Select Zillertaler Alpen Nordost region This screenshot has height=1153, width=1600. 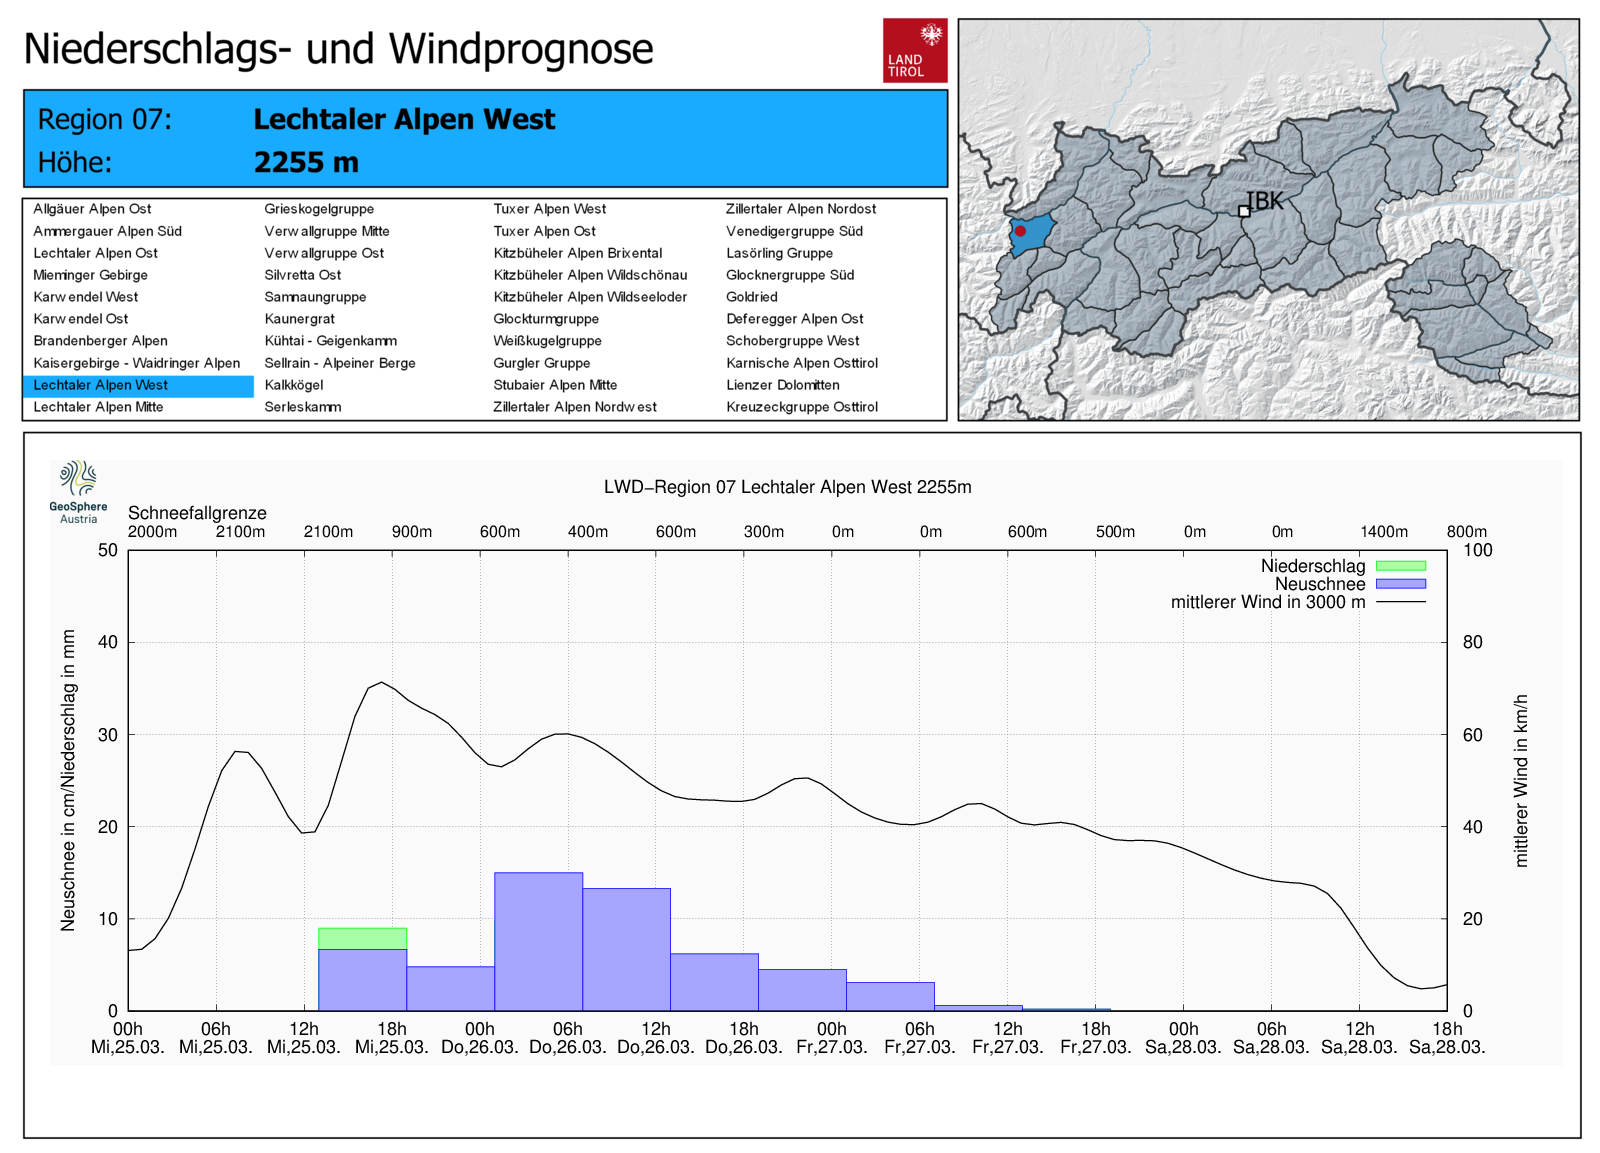pyautogui.click(x=800, y=209)
